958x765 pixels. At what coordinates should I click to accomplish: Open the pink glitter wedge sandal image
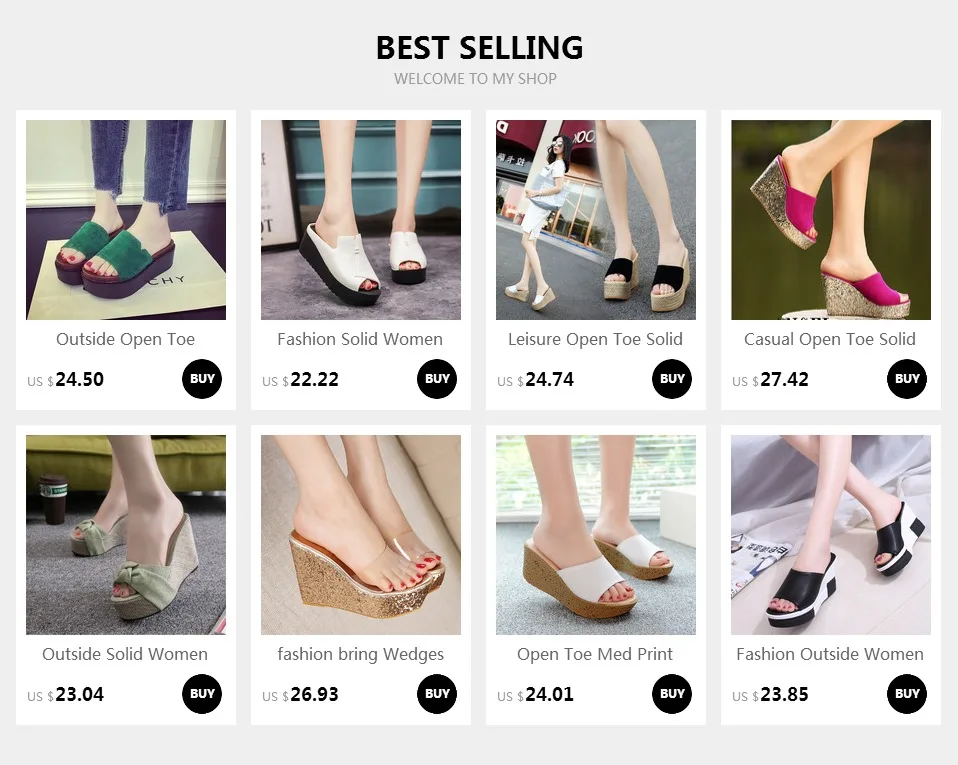click(831, 220)
